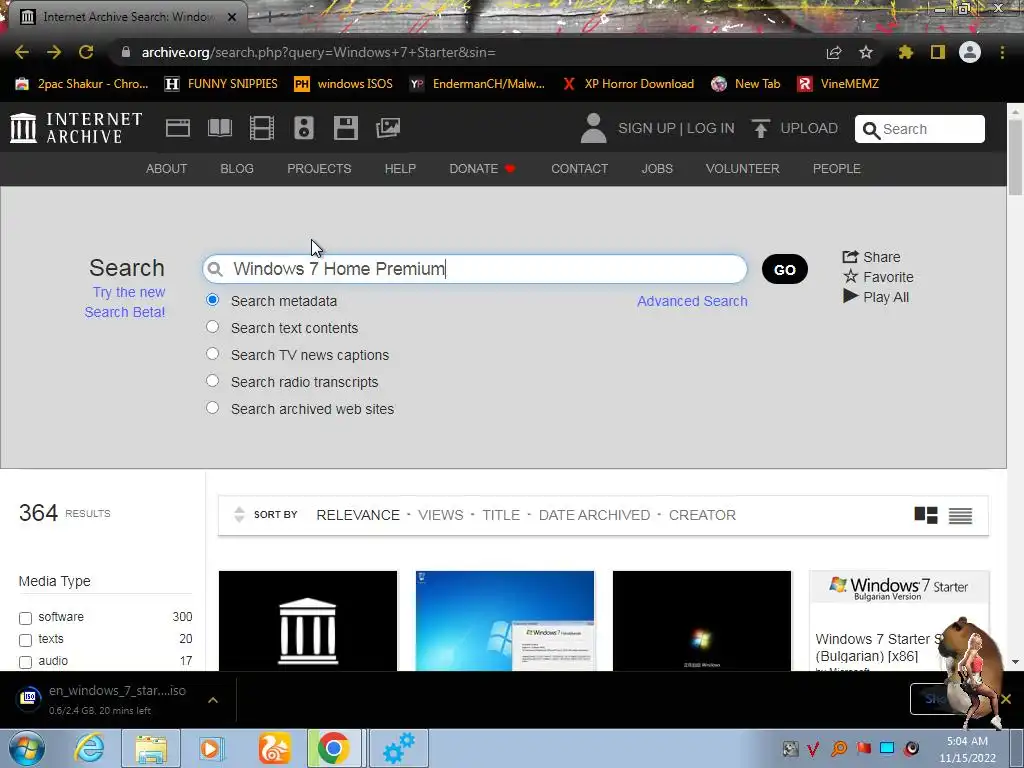Open the Software floppy disk icon

pyautogui.click(x=345, y=128)
